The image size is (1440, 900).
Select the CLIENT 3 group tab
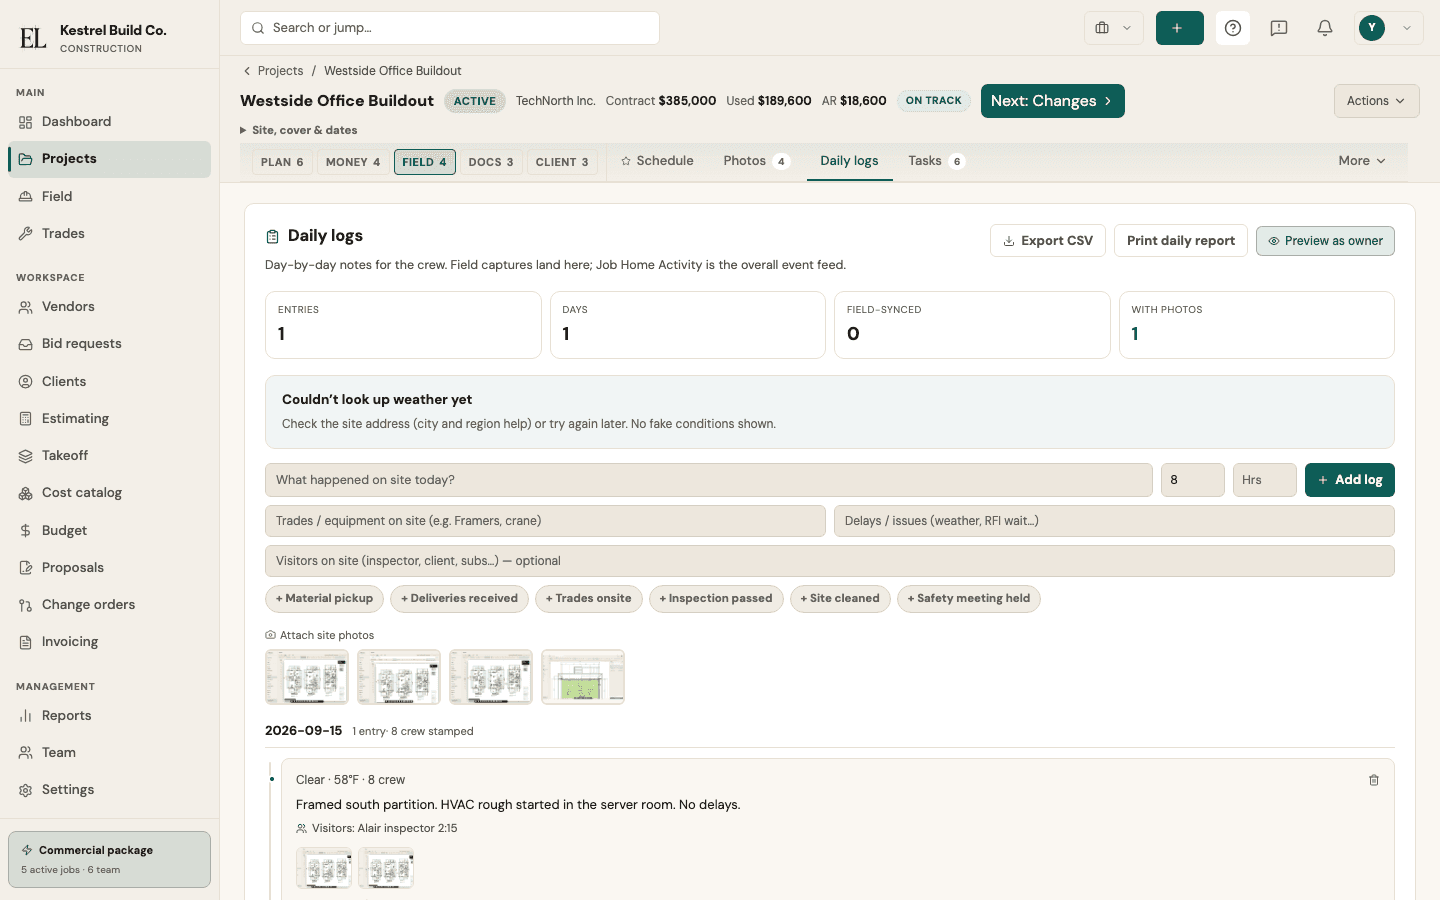(562, 162)
